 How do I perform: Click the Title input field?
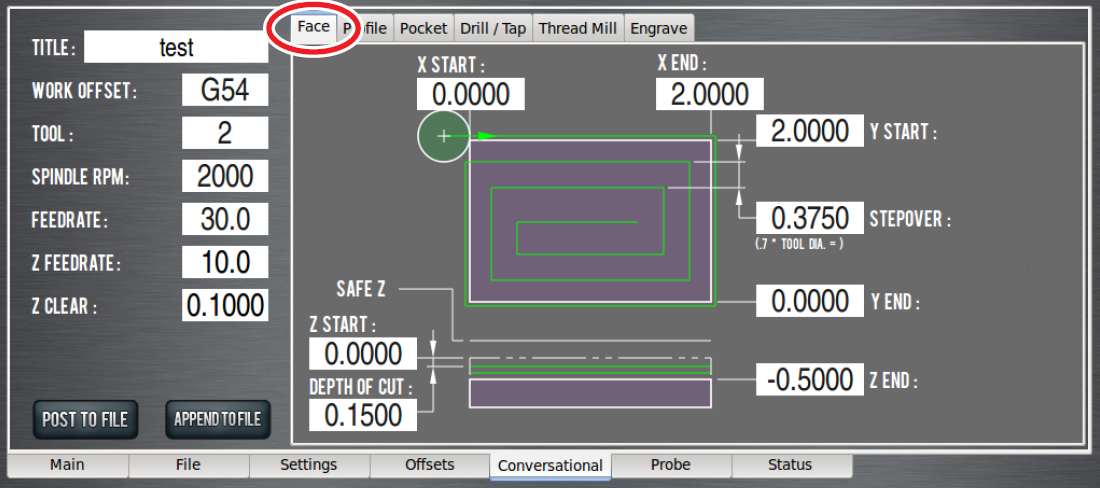(x=176, y=47)
